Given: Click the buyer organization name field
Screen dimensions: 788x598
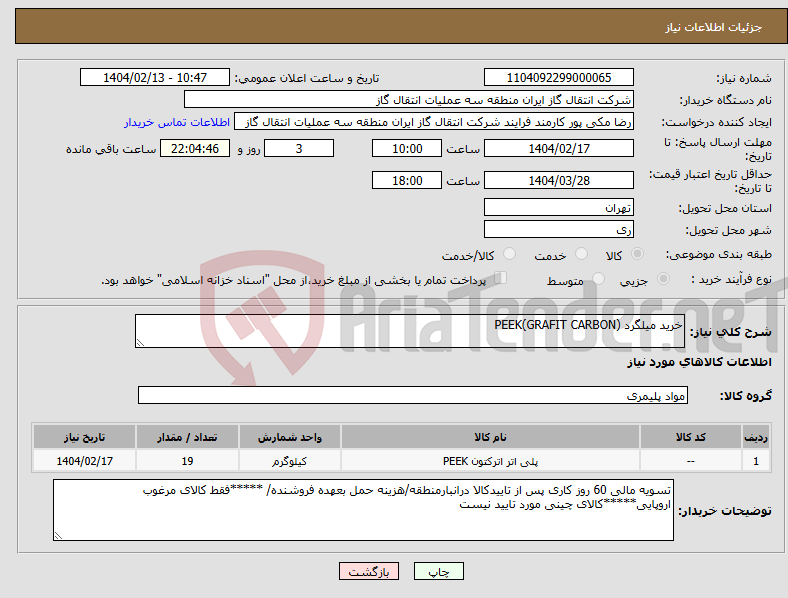Looking at the screenshot, I should tap(409, 99).
